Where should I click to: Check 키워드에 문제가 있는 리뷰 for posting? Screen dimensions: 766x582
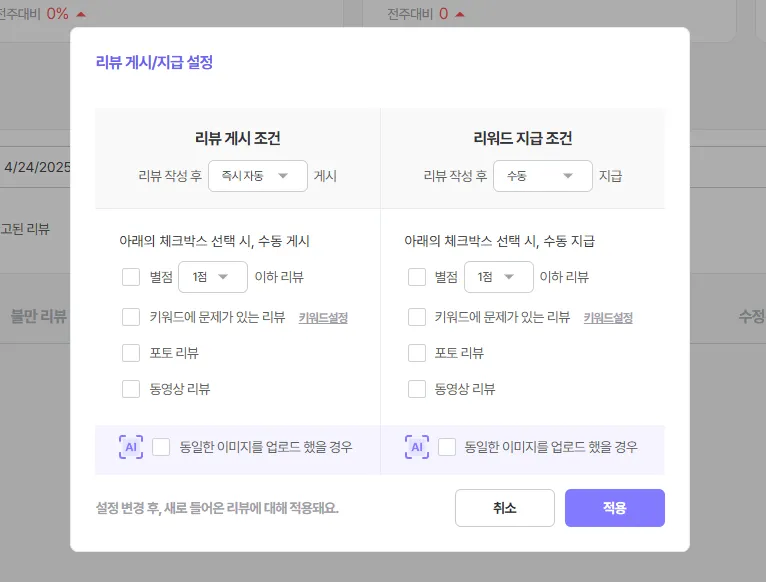point(131,317)
